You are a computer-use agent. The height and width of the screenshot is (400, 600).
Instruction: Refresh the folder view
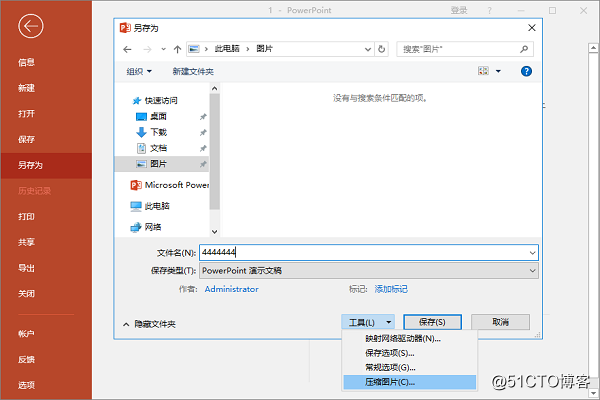(x=382, y=49)
